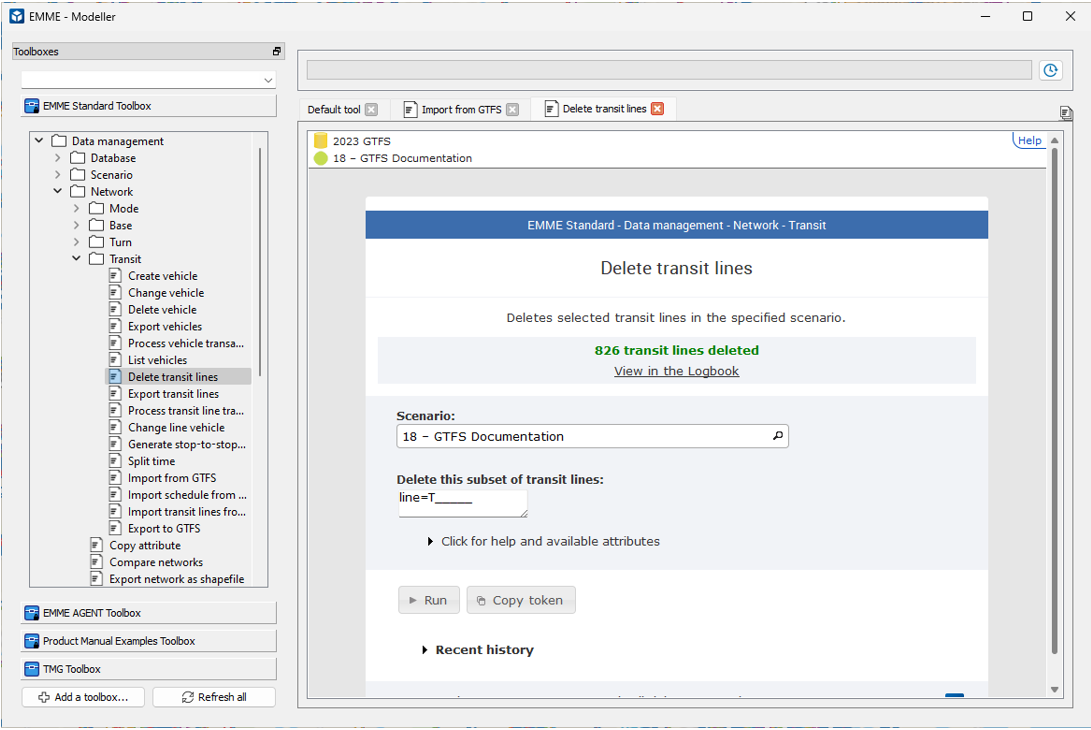Open the Help link
Image resolution: width=1091 pixels, height=730 pixels.
point(1029,141)
